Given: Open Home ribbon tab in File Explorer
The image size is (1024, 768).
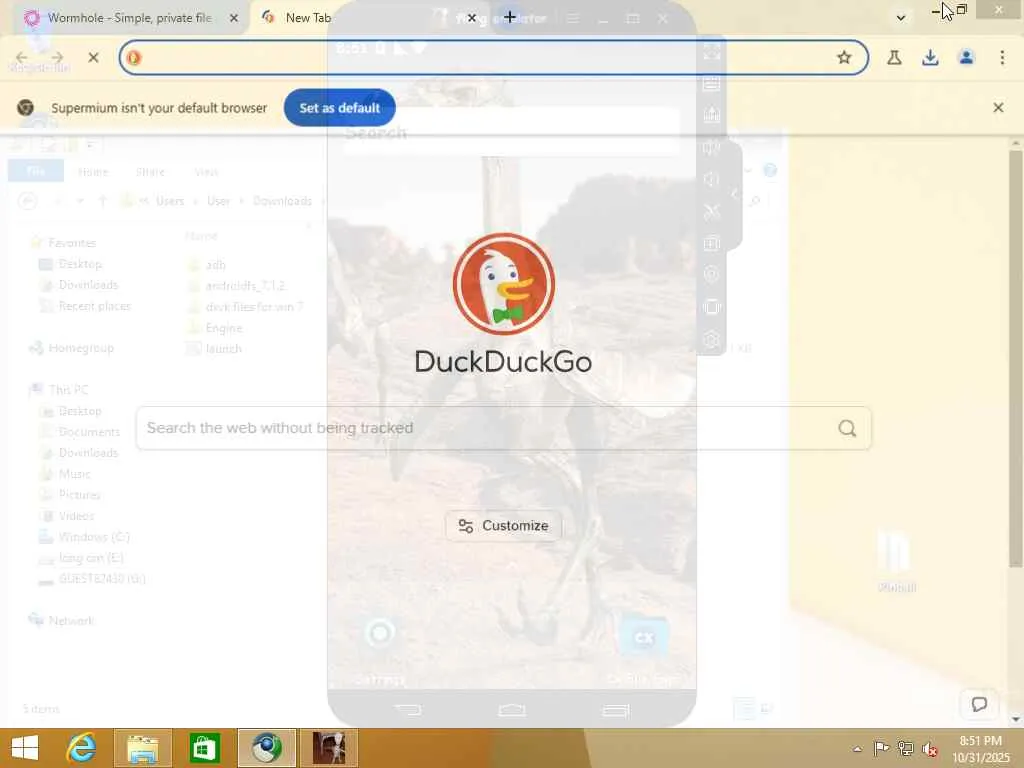Looking at the screenshot, I should [x=93, y=172].
